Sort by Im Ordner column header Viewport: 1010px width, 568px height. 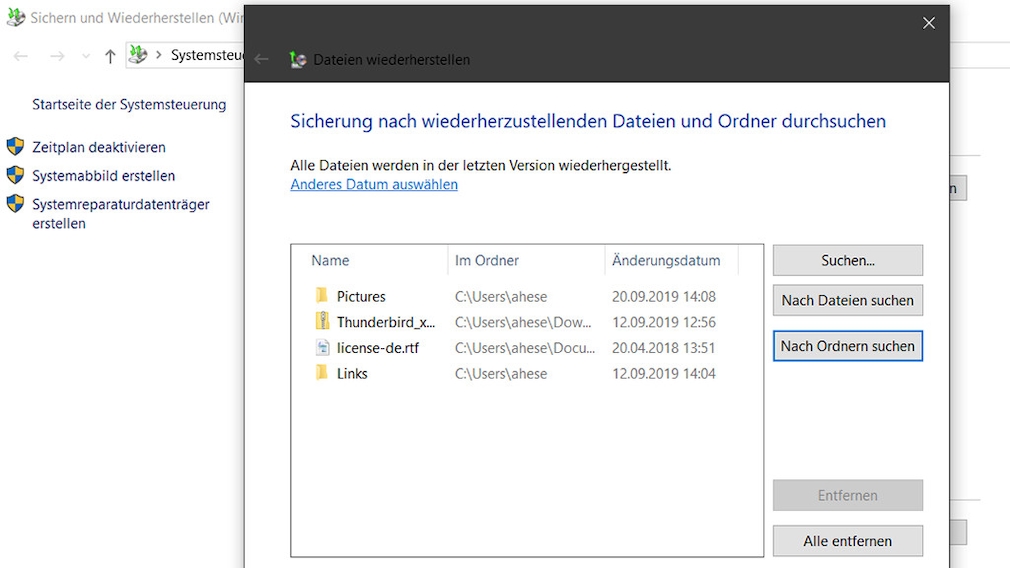click(x=487, y=260)
